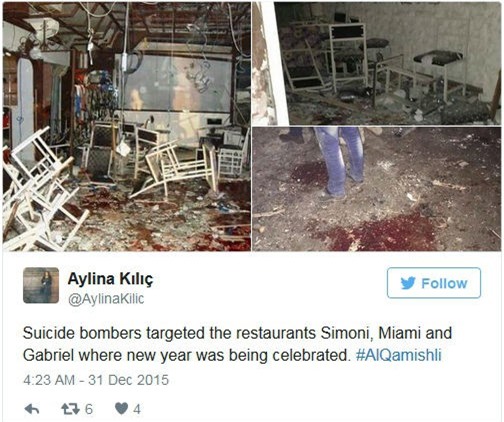Open Aylina Kılıç's profile avatar picture
This screenshot has height=422, width=504.
(x=41, y=285)
